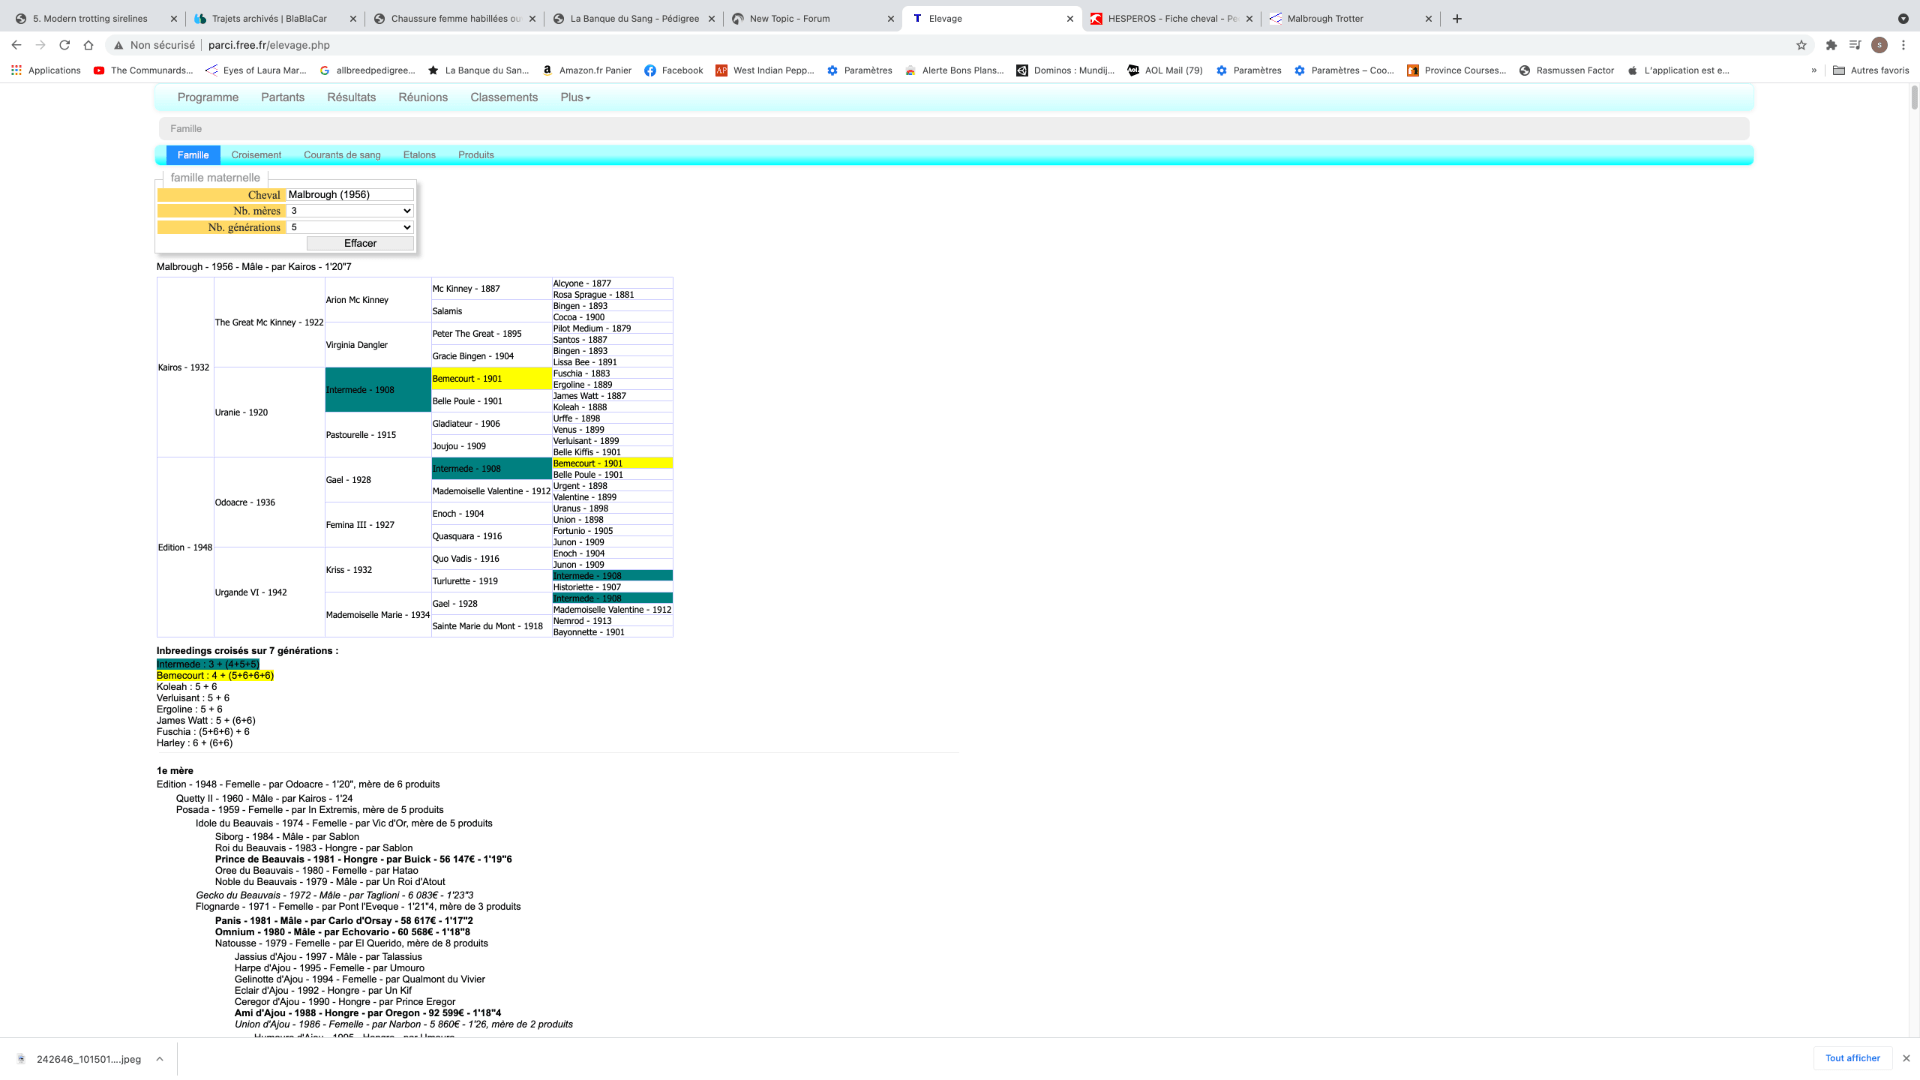Image resolution: width=1920 pixels, height=1080 pixels.
Task: Click The Great Mc Kinney - 1922
Action: coord(269,323)
